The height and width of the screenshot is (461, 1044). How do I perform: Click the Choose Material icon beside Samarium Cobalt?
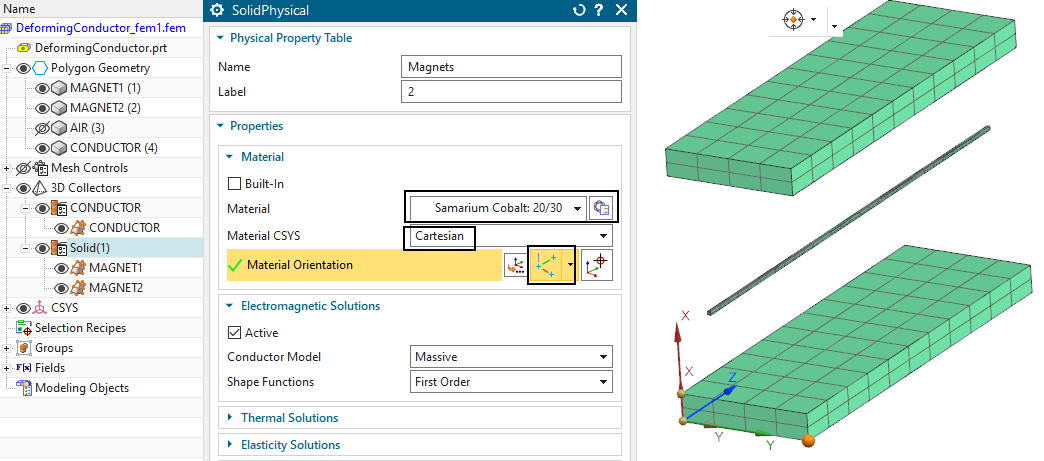point(601,208)
